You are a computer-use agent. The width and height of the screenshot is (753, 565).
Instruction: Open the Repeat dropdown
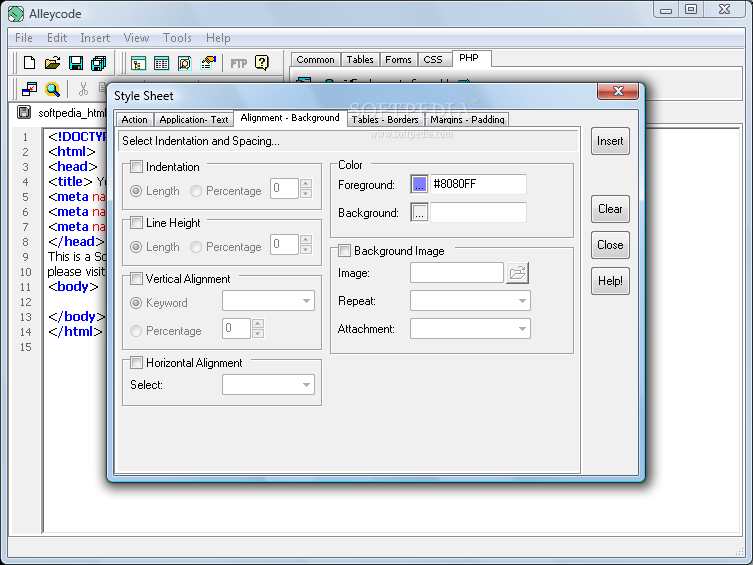tap(470, 301)
